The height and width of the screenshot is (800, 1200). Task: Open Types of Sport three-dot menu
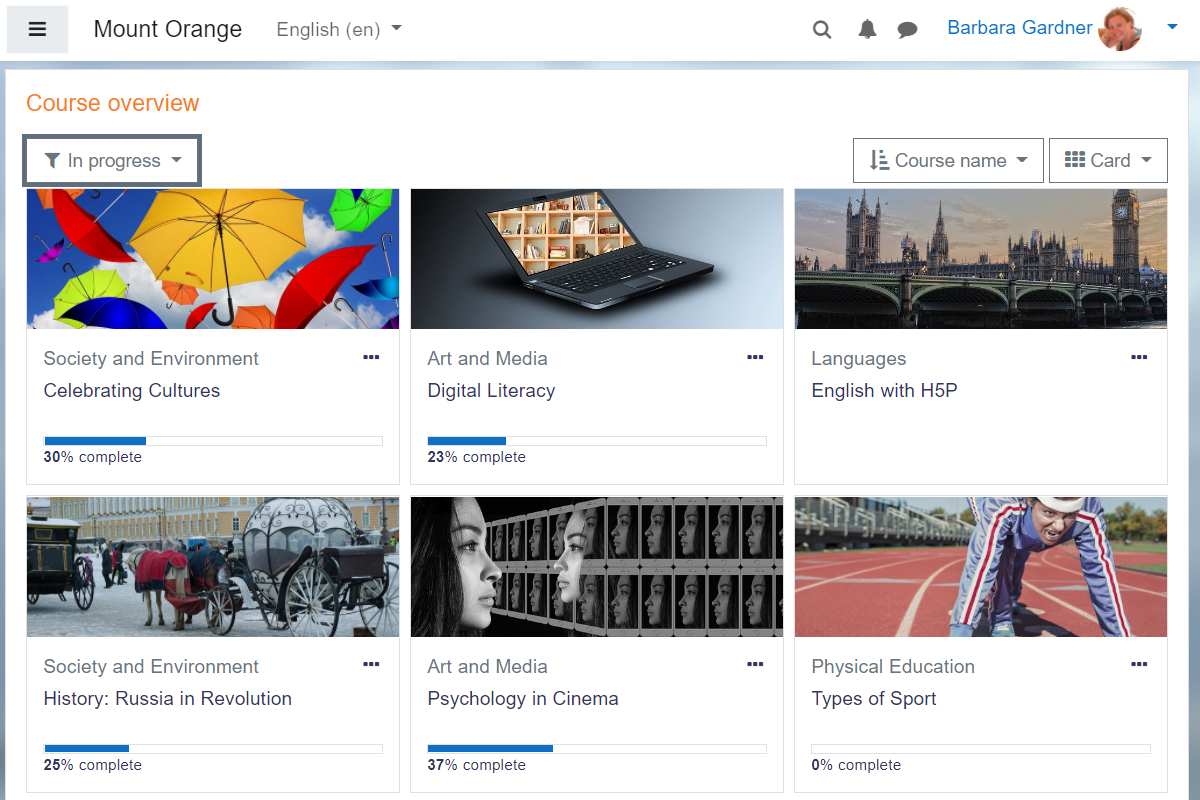pyautogui.click(x=1139, y=664)
